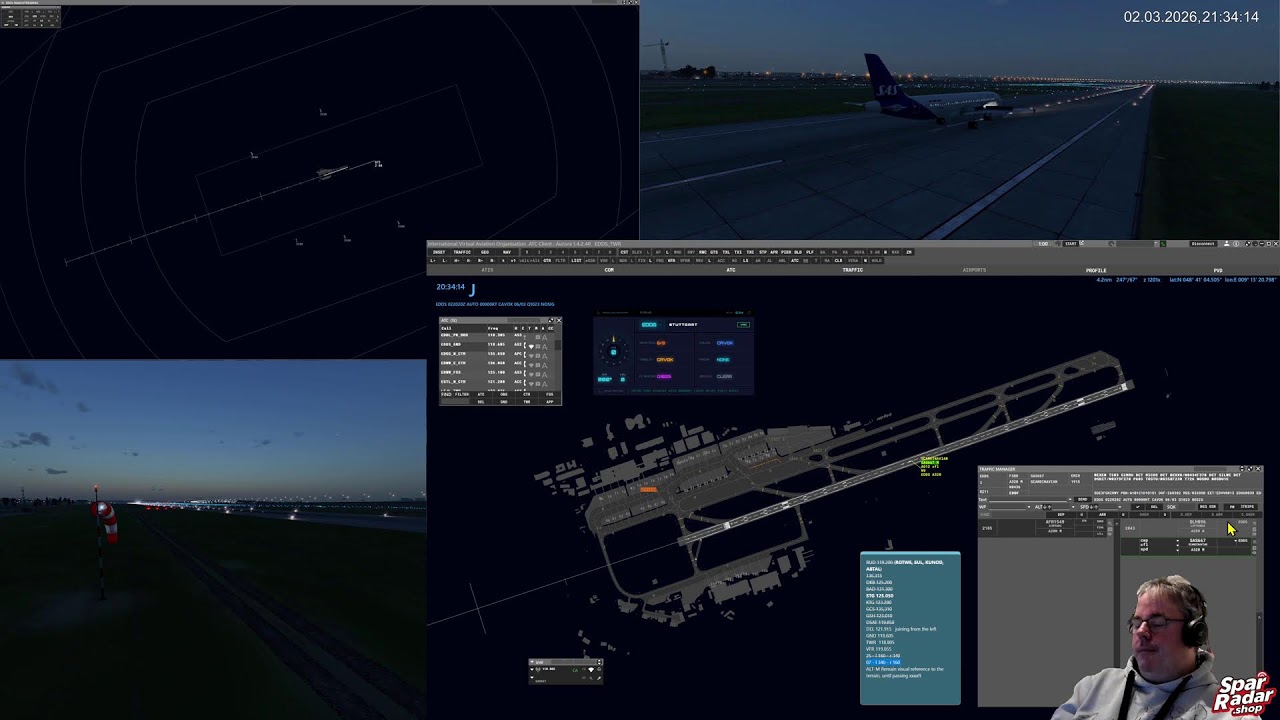
Task: Toggle the NAV layer button
Action: pyautogui.click(x=507, y=252)
